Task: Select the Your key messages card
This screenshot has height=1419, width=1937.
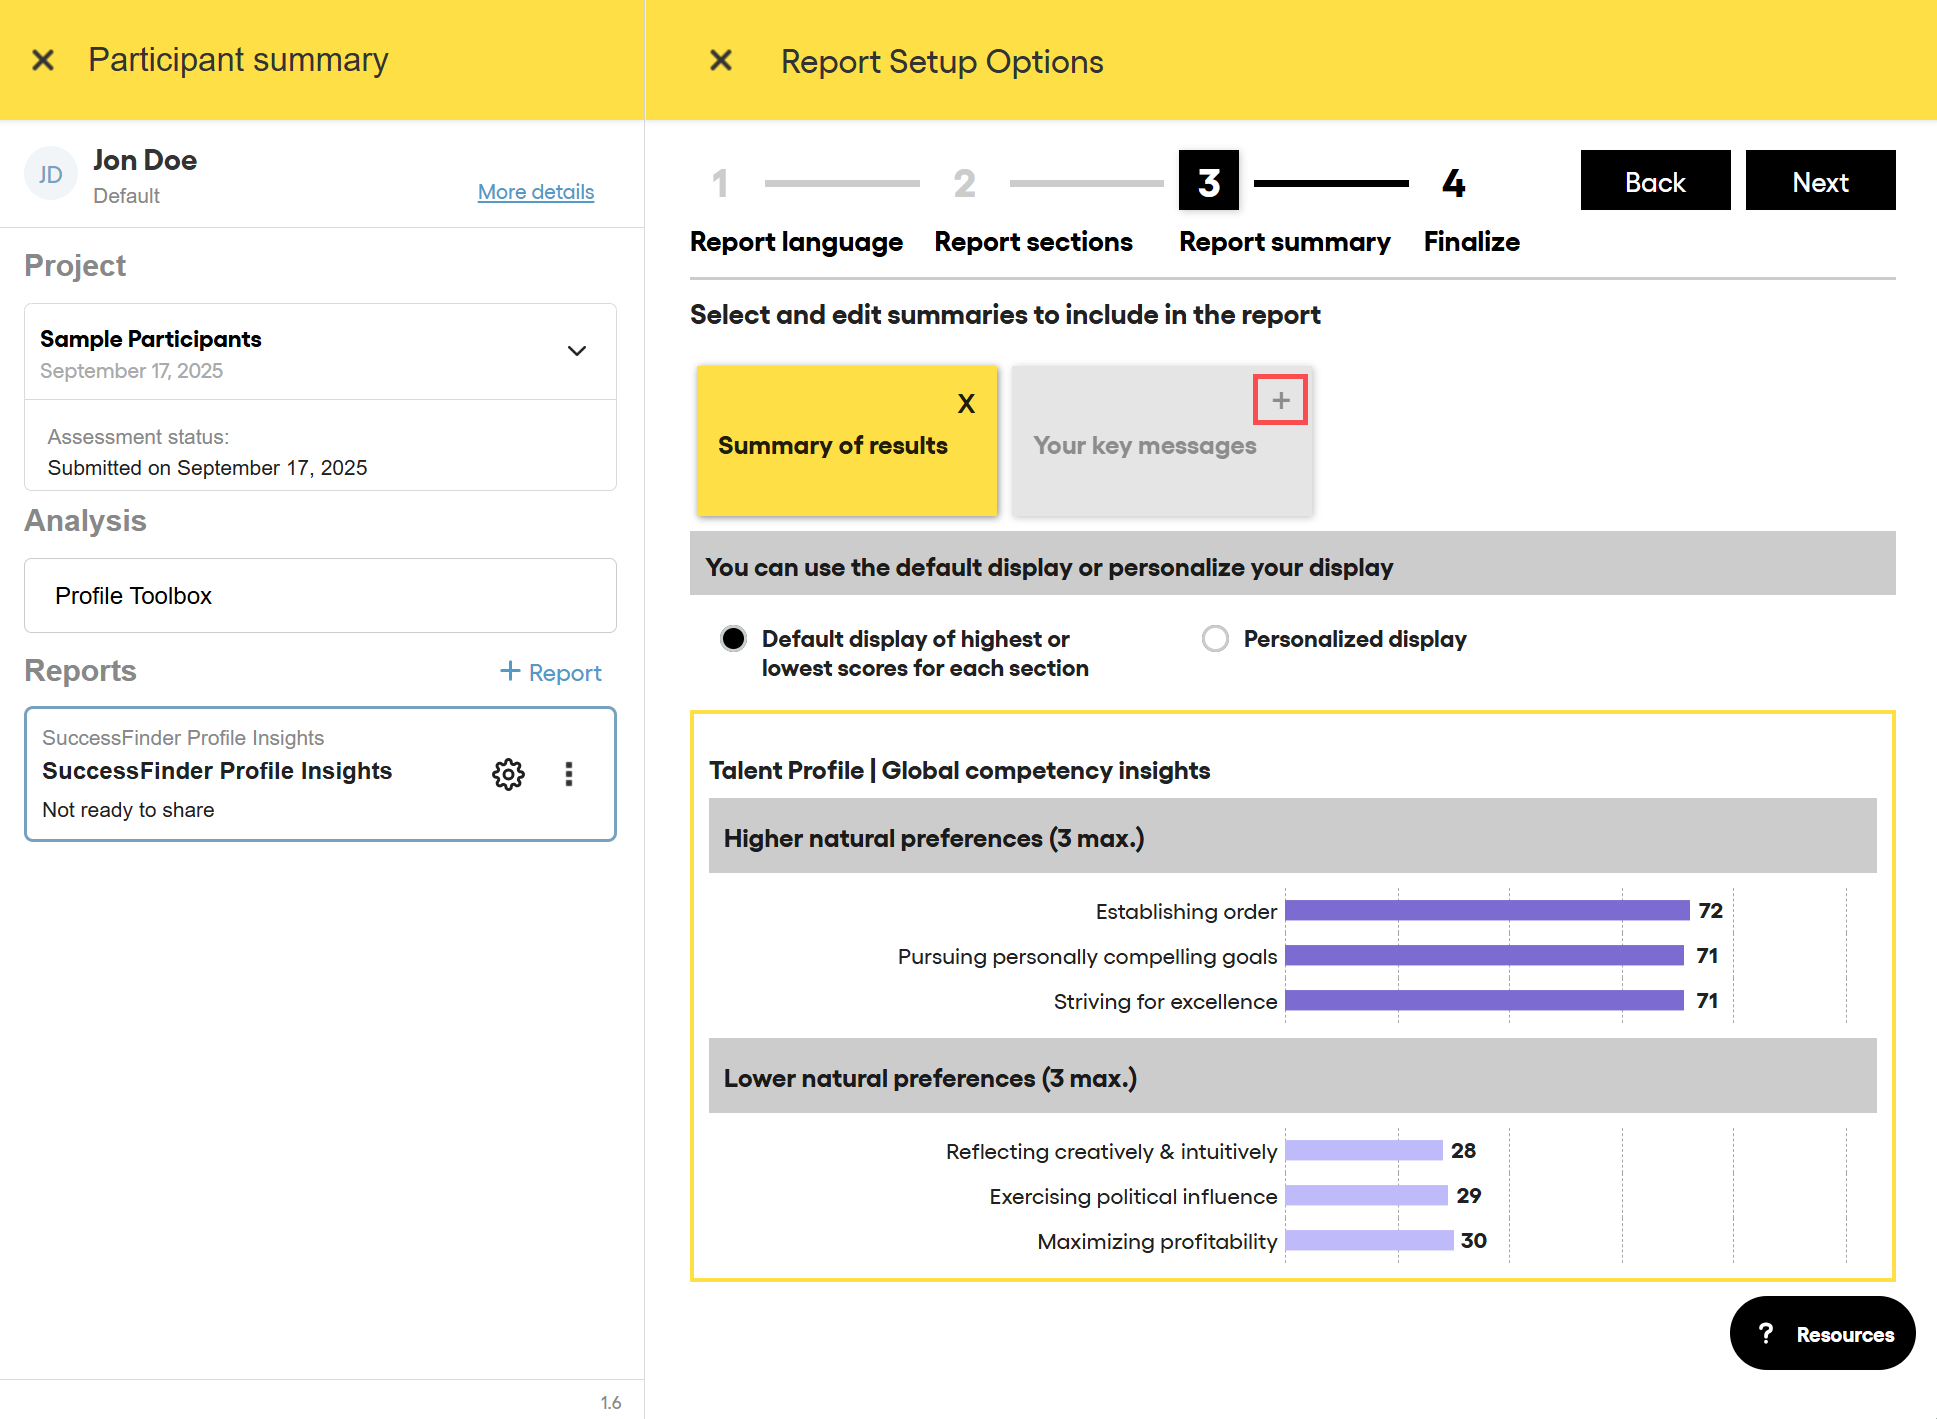Action: pyautogui.click(x=1162, y=441)
